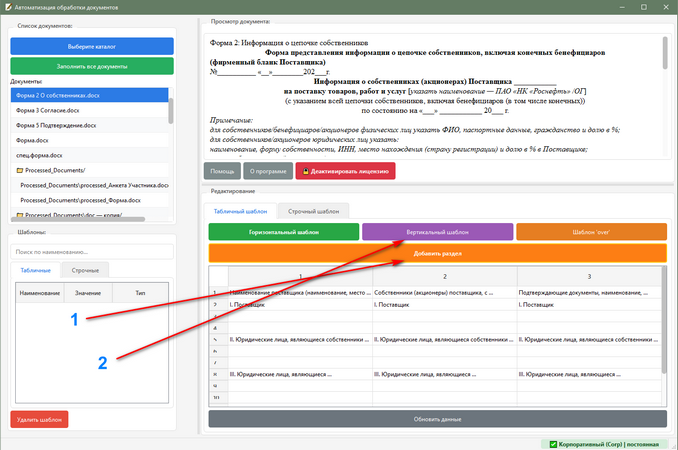Image resolution: width=678 pixels, height=450 pixels.
Task: Click the document list horizontal scrollbar
Action: (x=78, y=219)
